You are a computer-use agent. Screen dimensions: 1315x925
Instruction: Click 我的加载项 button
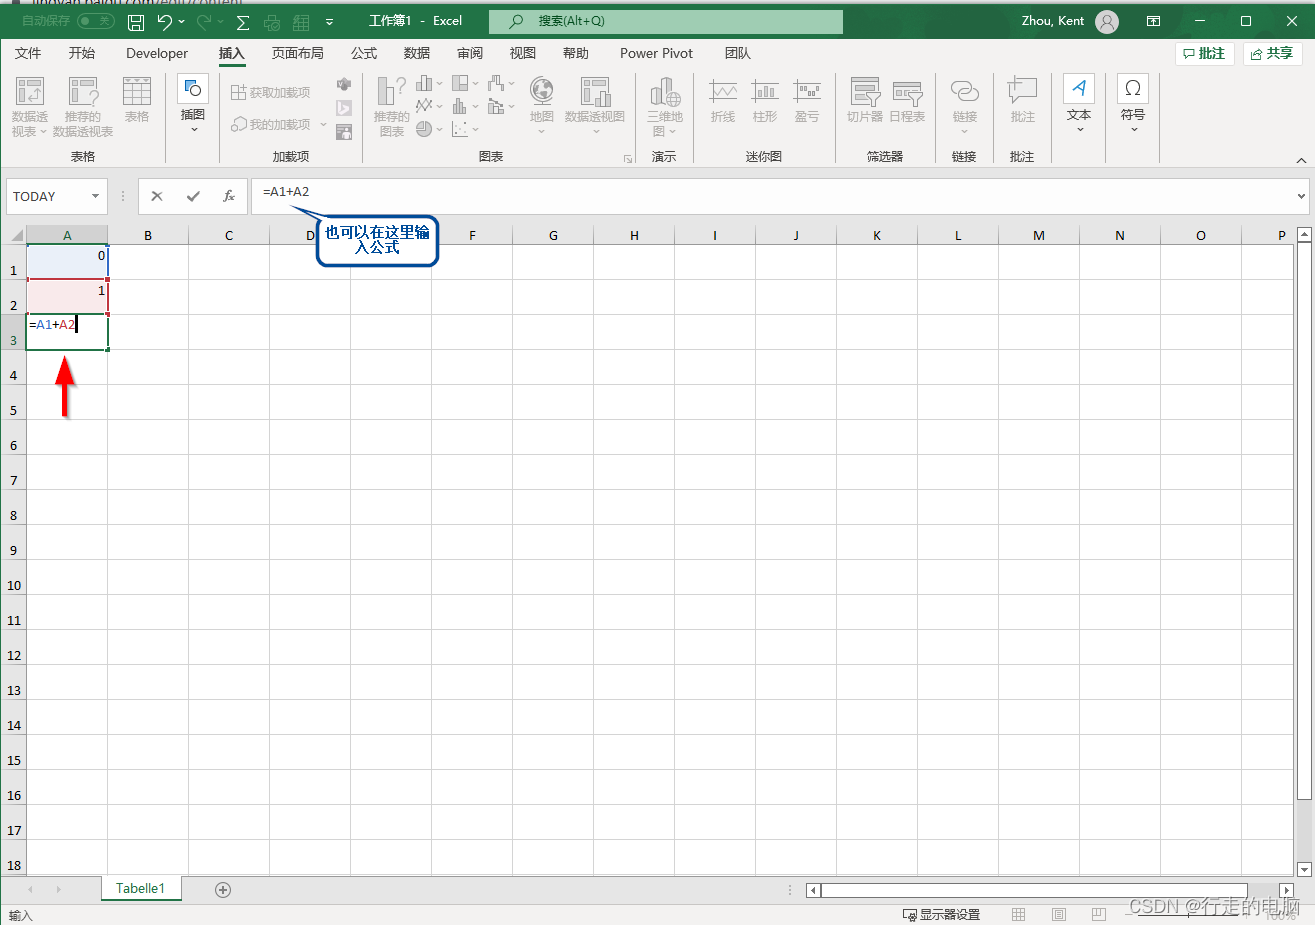tap(271, 124)
